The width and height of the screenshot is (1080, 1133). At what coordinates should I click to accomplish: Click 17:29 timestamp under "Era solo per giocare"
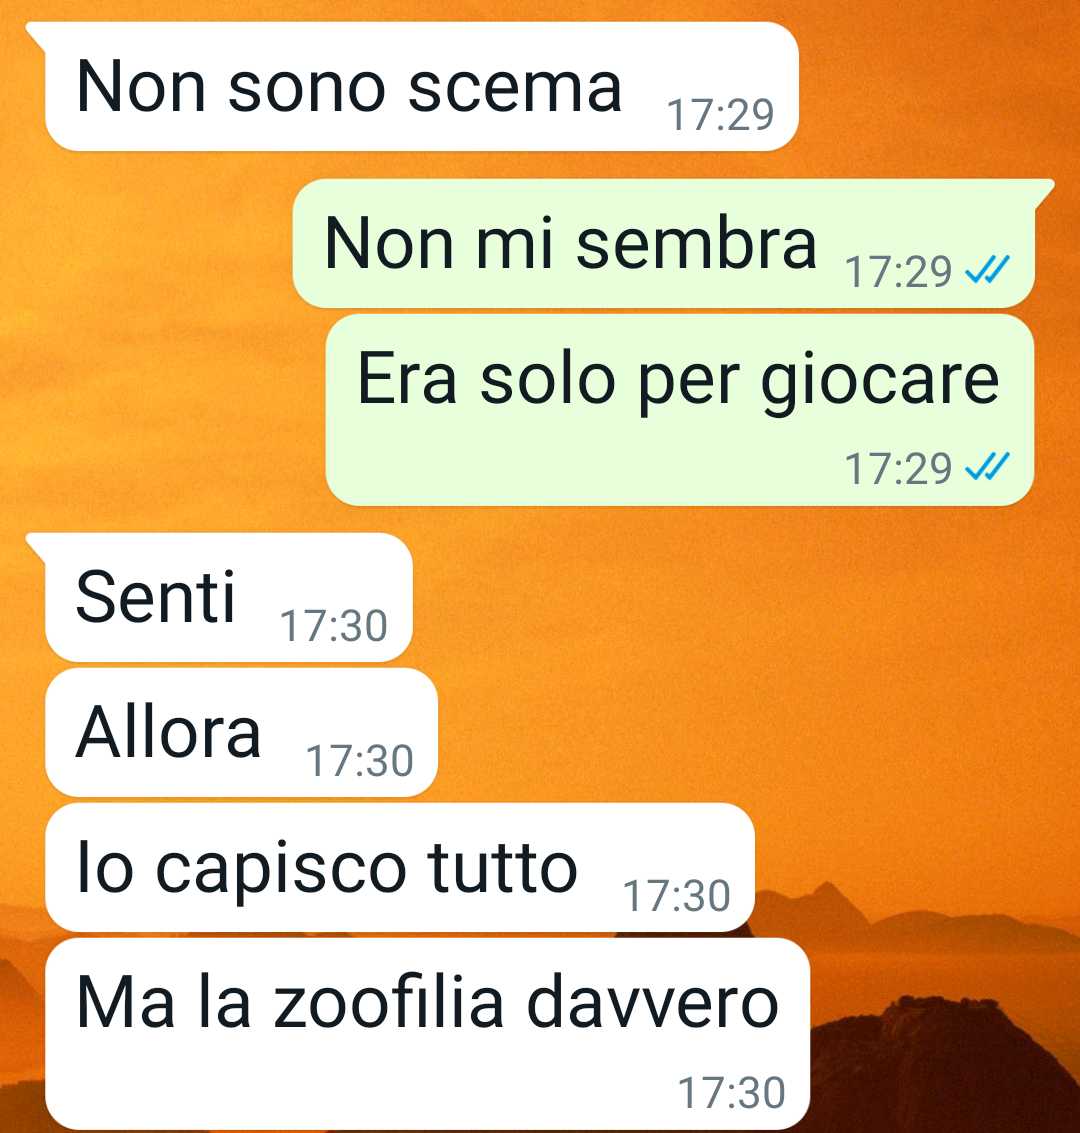[899, 468]
